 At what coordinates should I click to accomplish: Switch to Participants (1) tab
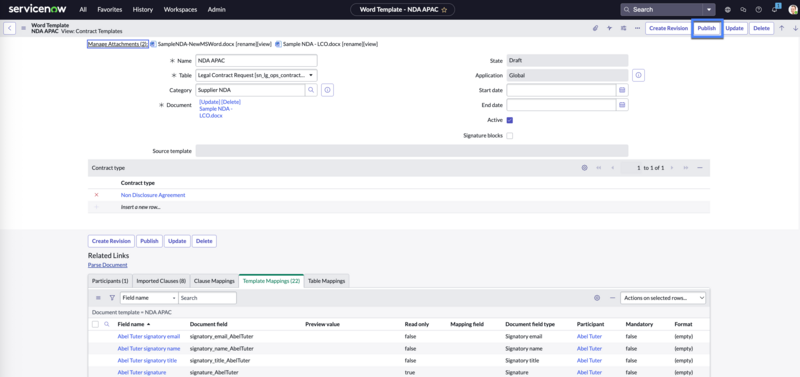[110, 281]
